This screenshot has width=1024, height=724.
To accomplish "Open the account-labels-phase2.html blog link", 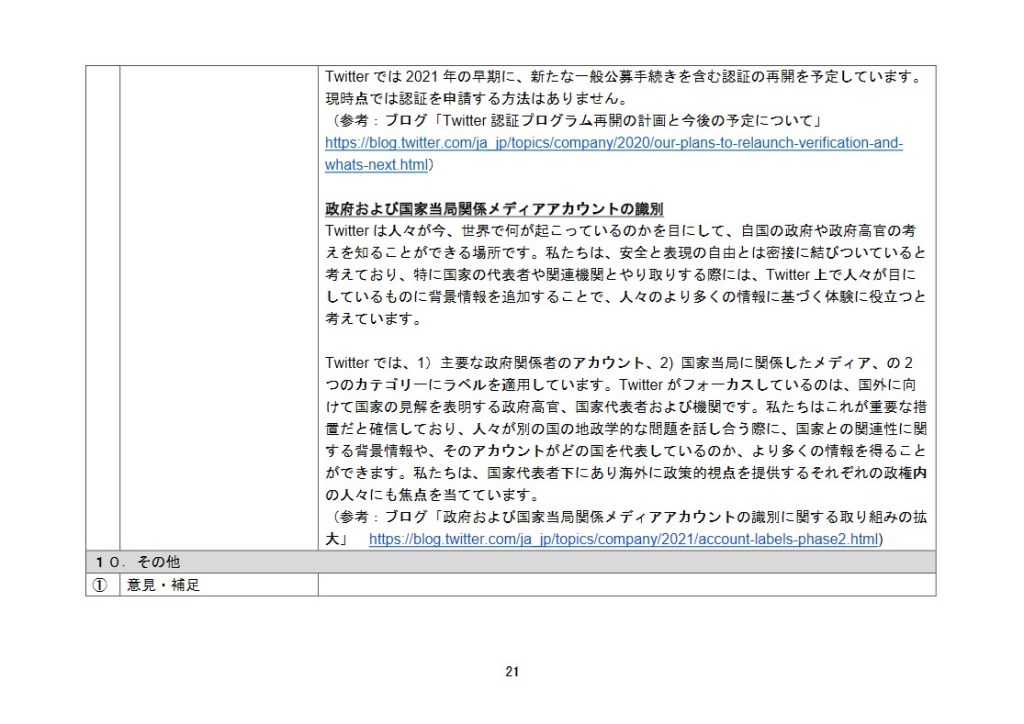I will tap(624, 540).
